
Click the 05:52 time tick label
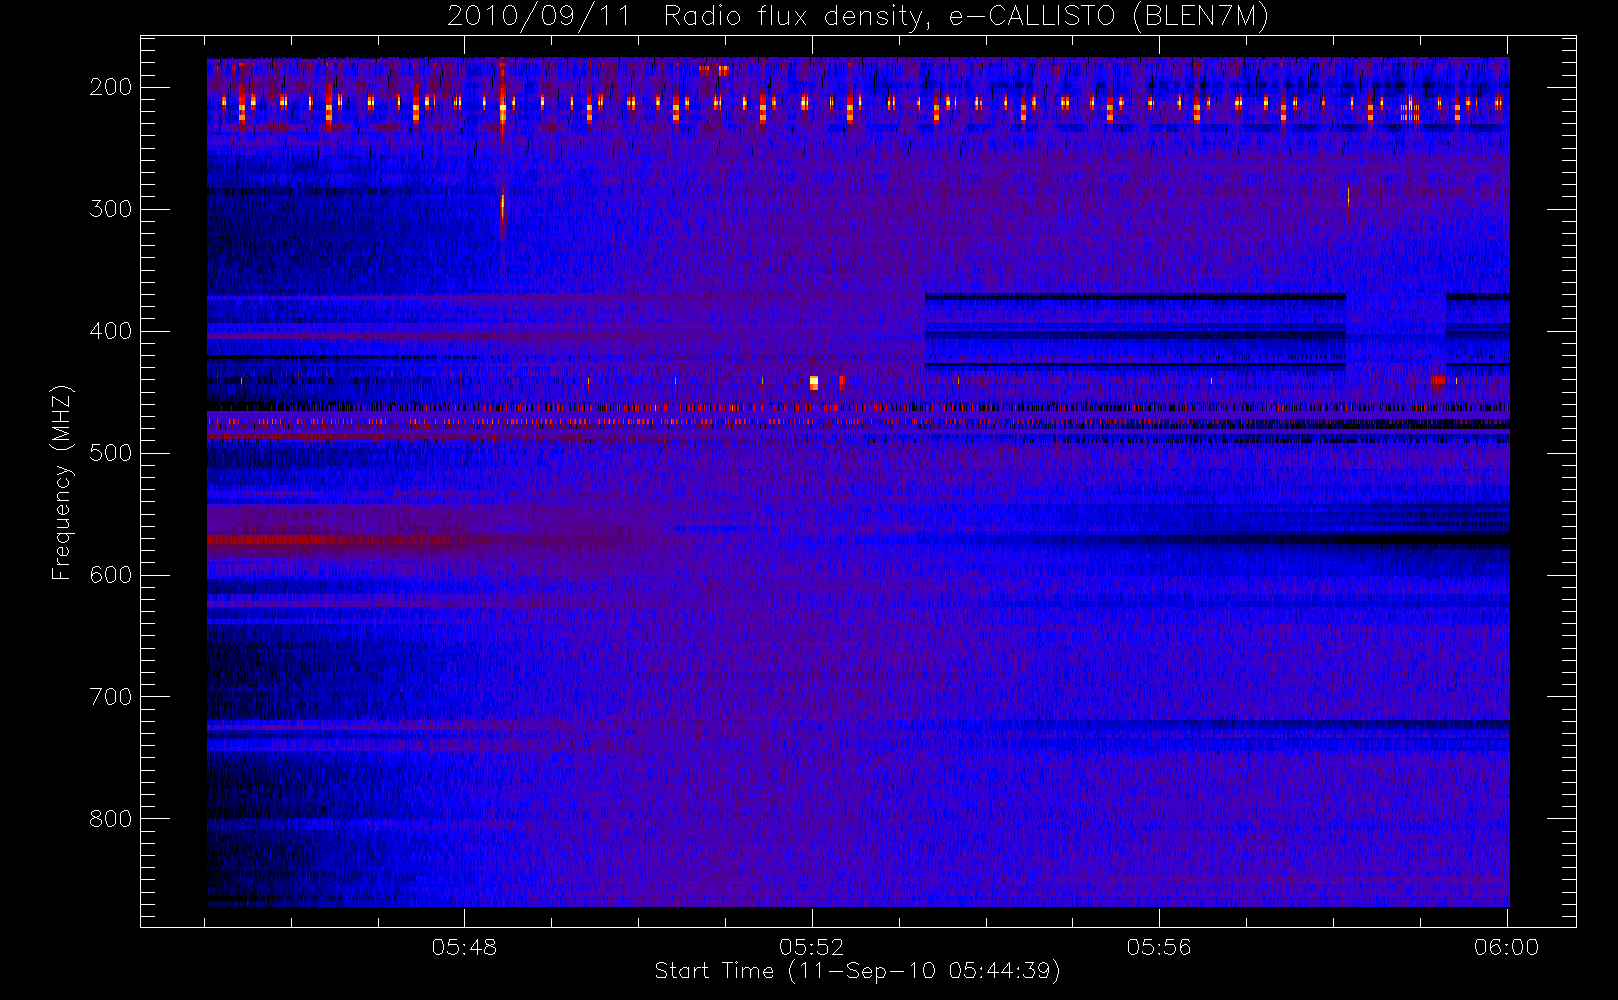pos(812,946)
